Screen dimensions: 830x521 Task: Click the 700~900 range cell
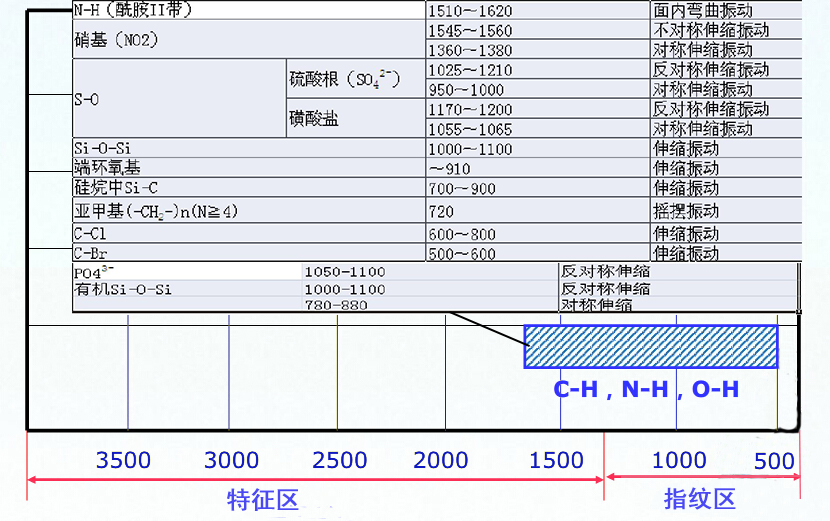(538, 187)
